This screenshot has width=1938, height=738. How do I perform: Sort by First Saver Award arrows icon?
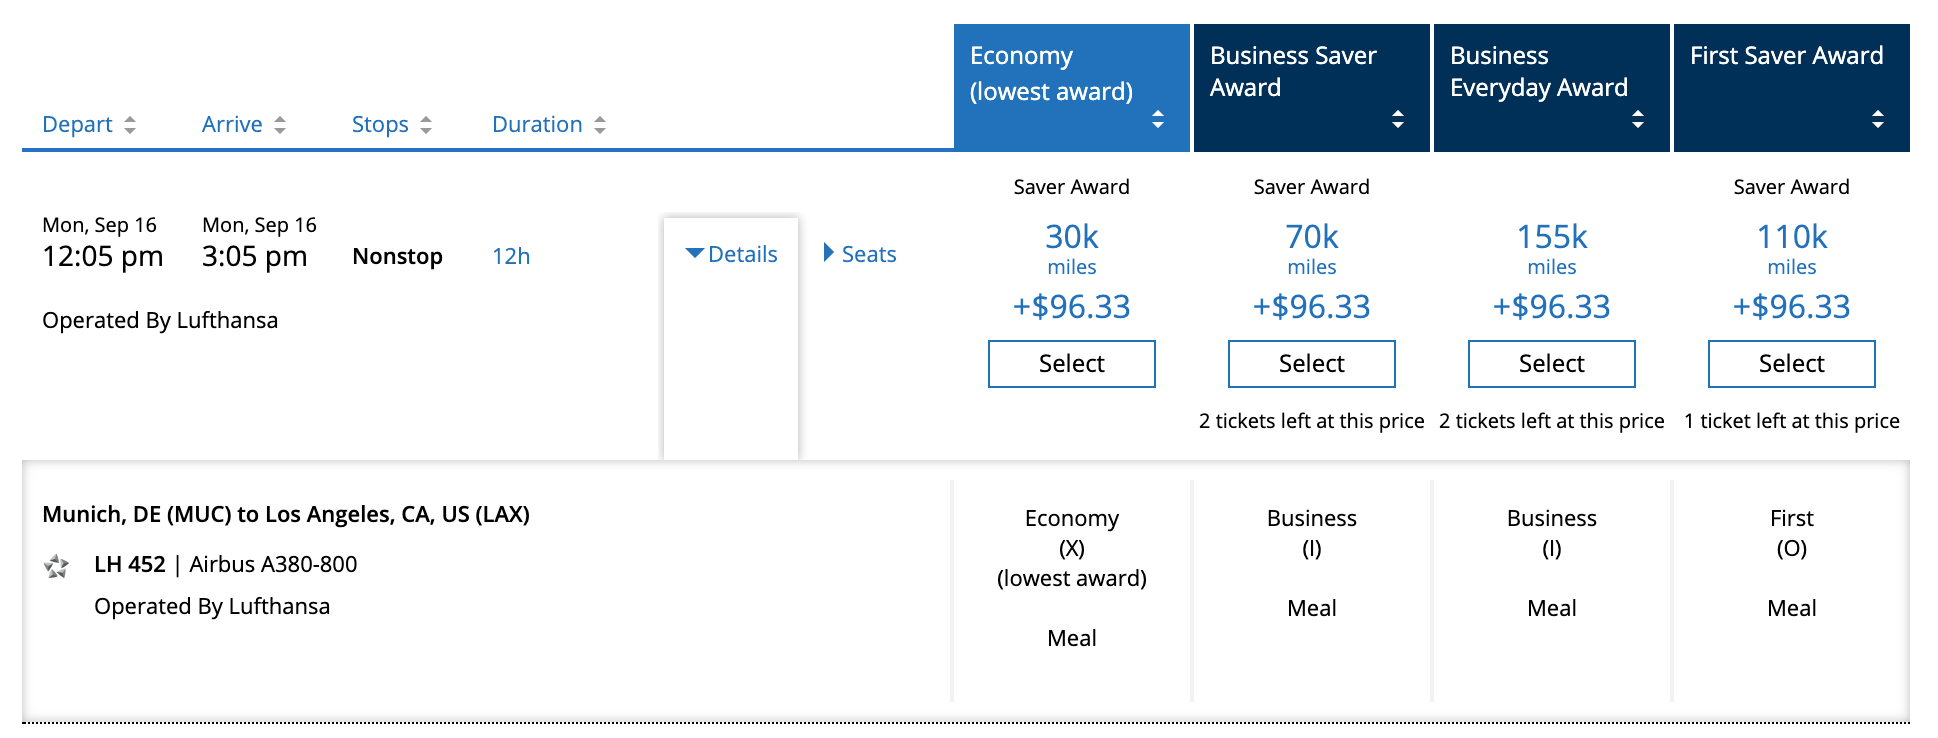coord(1878,119)
